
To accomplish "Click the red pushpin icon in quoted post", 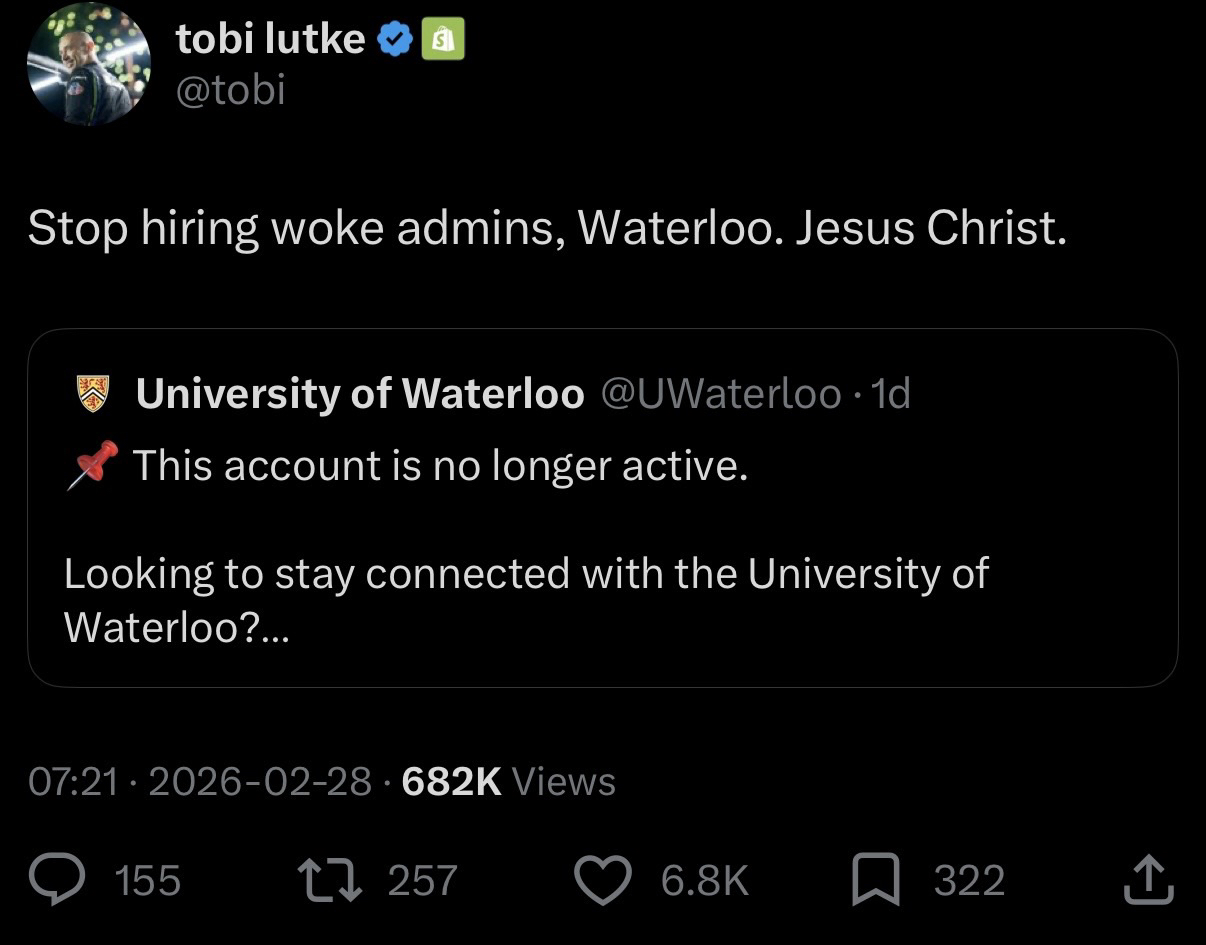I will (93, 466).
